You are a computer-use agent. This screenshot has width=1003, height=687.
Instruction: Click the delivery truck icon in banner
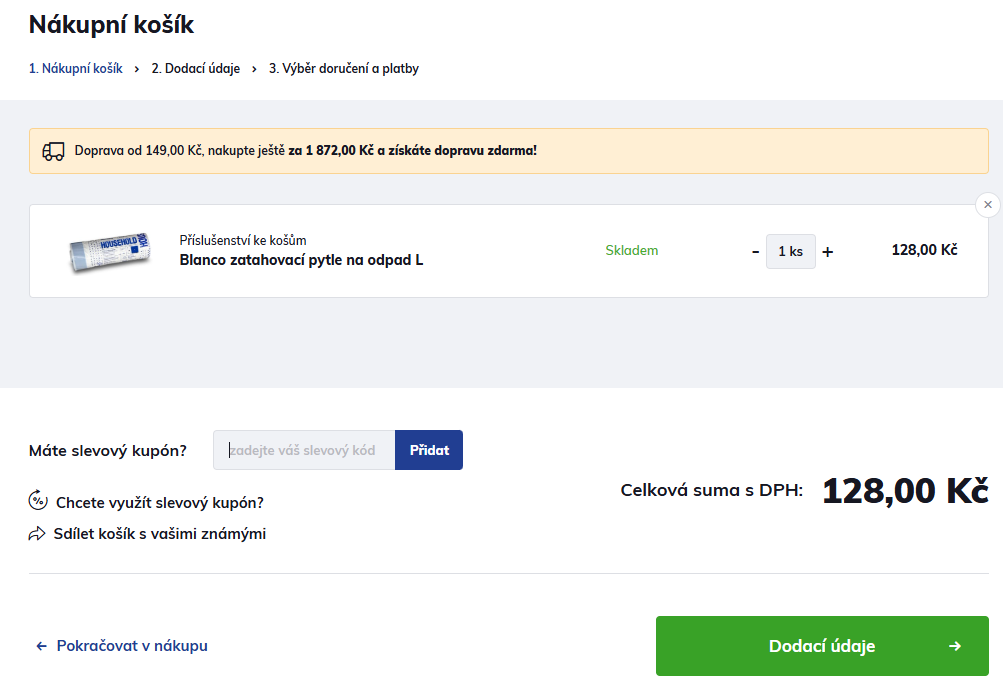point(53,151)
